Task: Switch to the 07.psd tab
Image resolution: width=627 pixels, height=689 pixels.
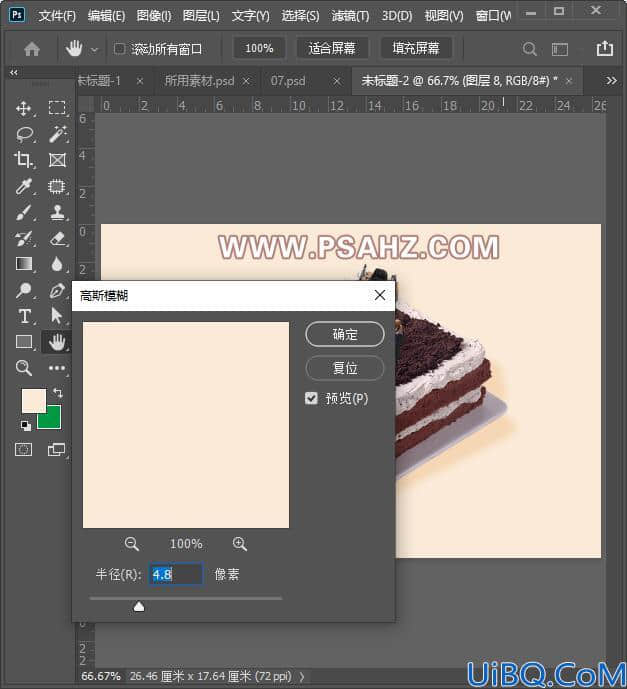Action: coord(288,81)
